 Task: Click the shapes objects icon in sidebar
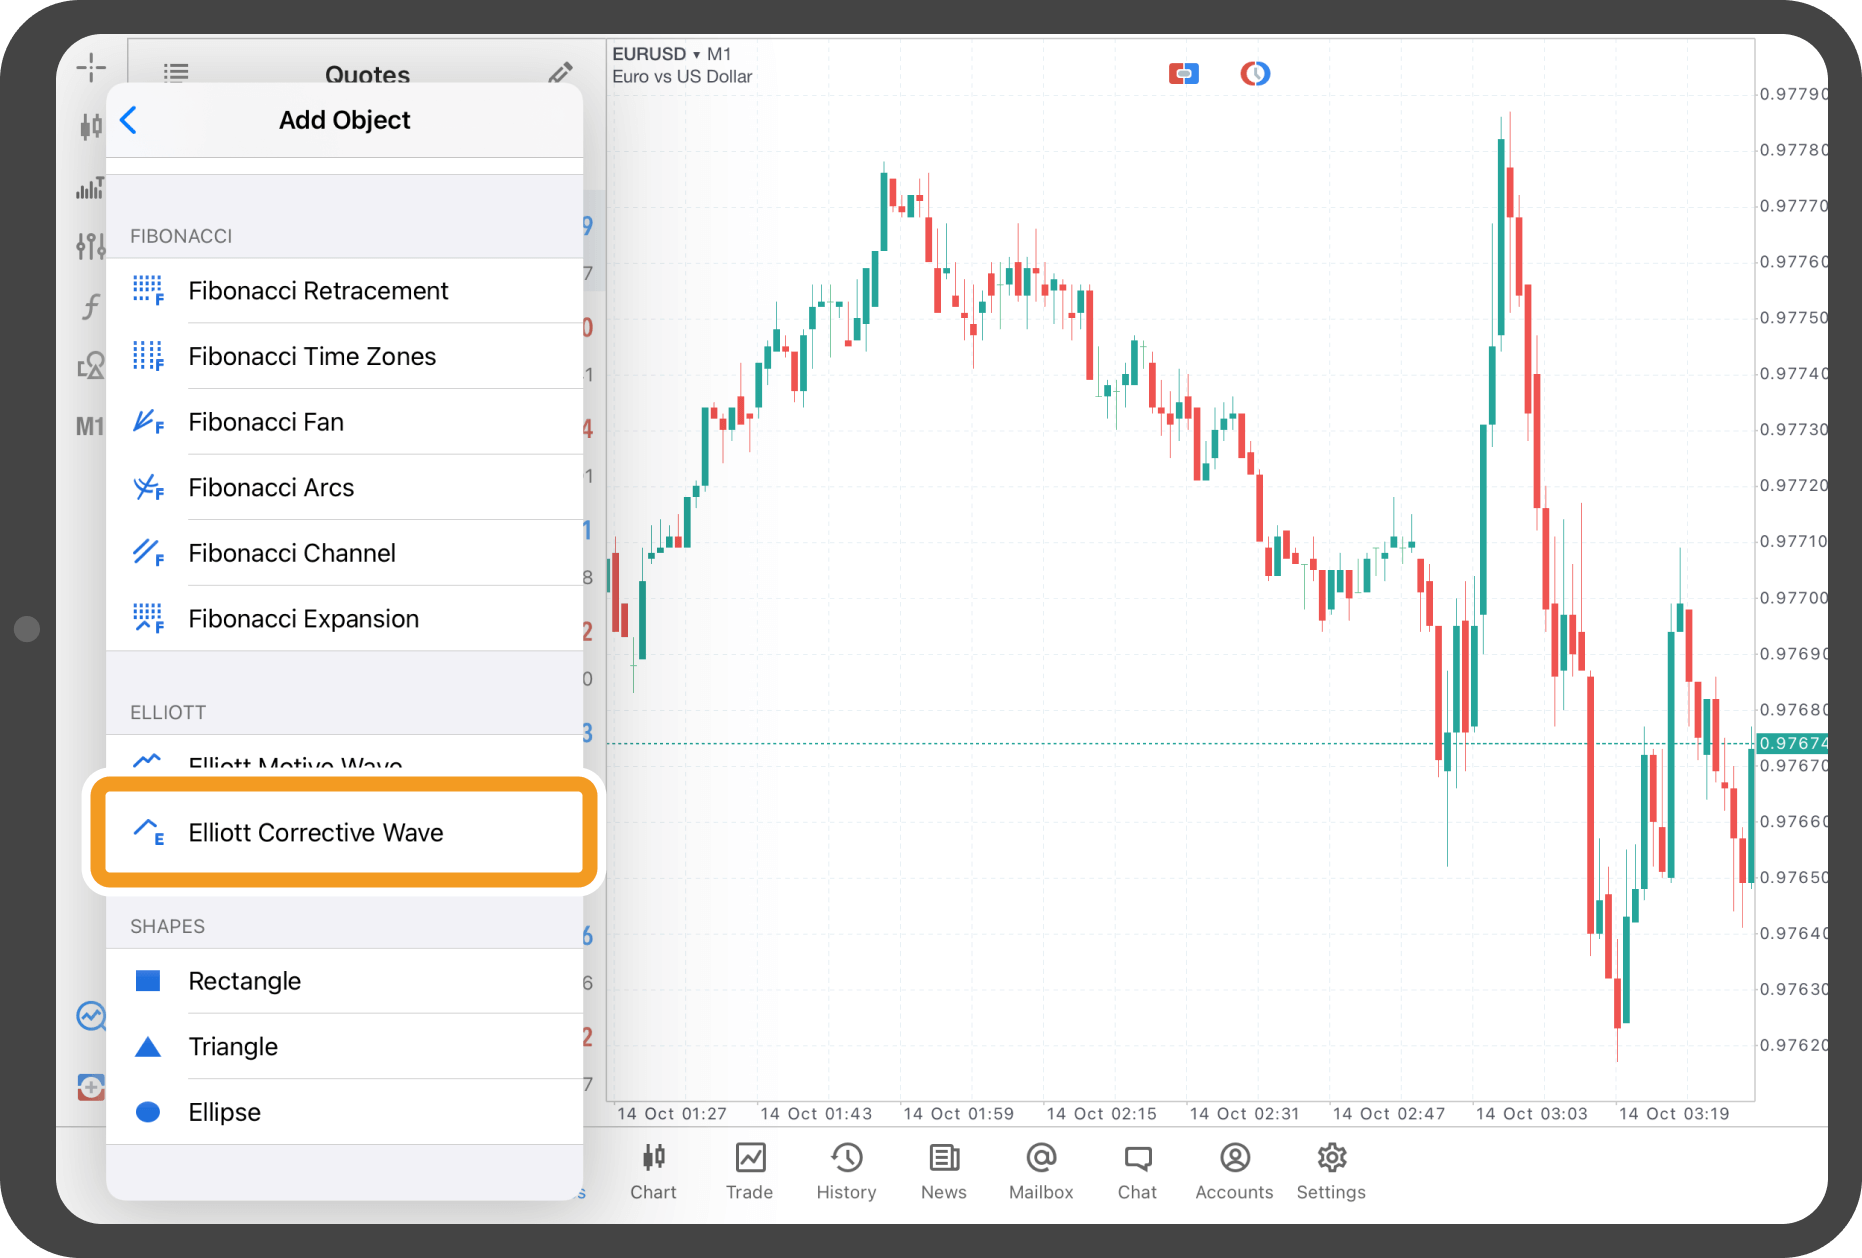click(x=91, y=366)
